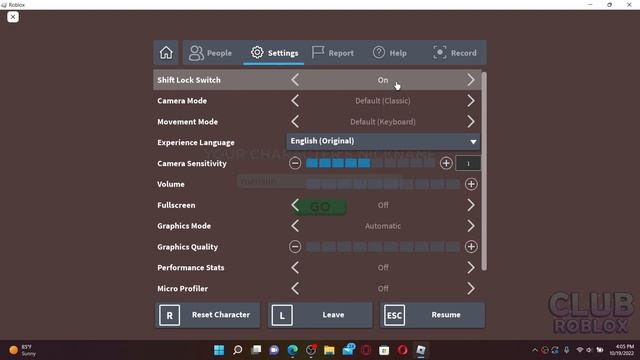Click the Graphics Quality slider bar
This screenshot has width=640, height=360.
tap(383, 247)
